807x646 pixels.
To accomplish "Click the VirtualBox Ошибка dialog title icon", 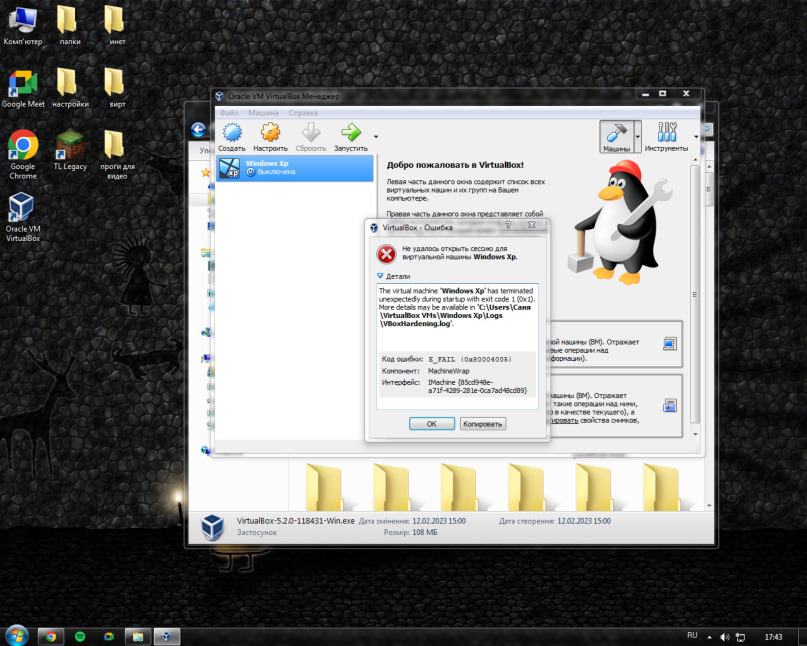I will [374, 228].
